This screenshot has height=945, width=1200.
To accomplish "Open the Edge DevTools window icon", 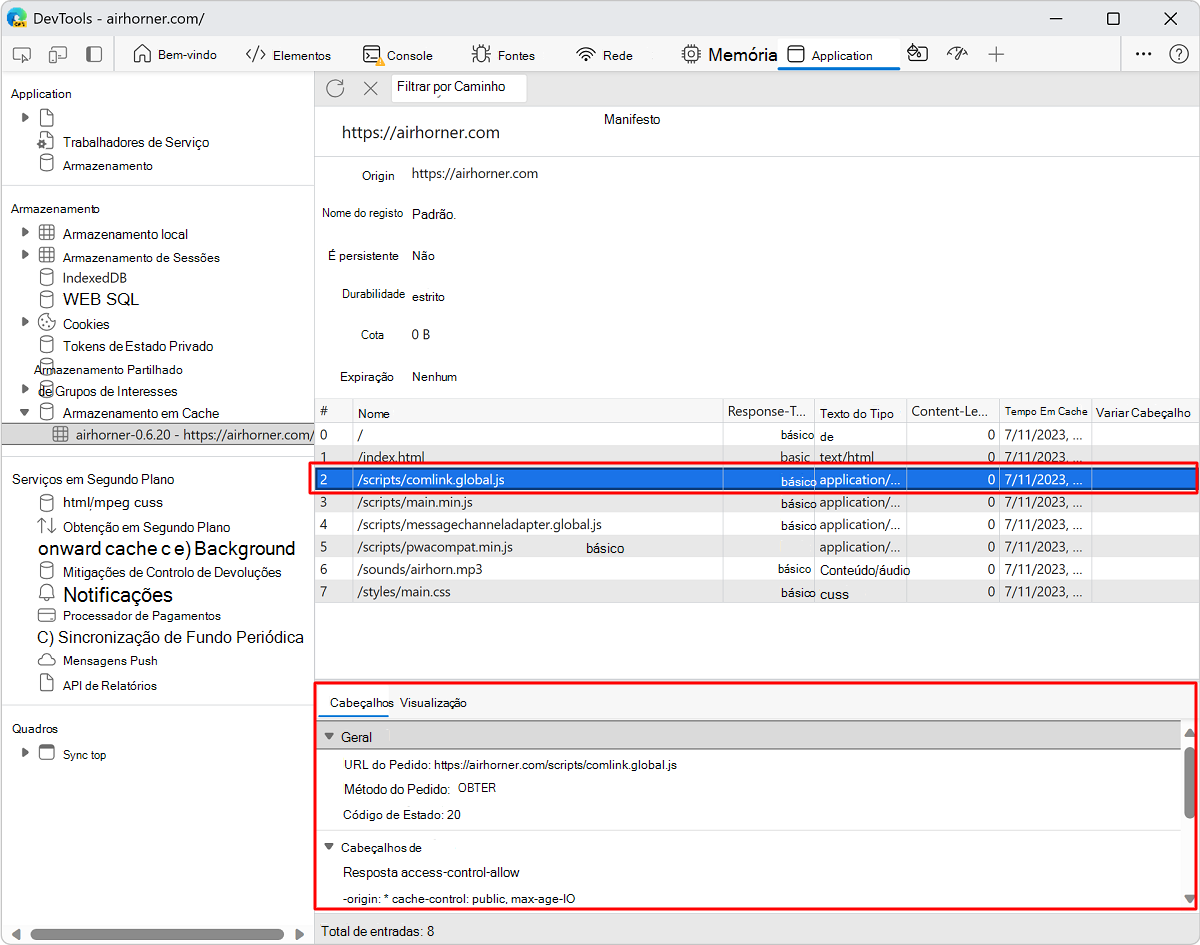I will 17,18.
